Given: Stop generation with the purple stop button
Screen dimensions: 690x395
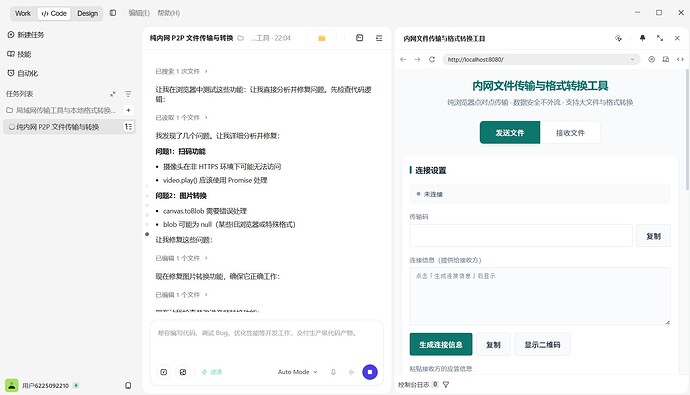Looking at the screenshot, I should pos(370,372).
